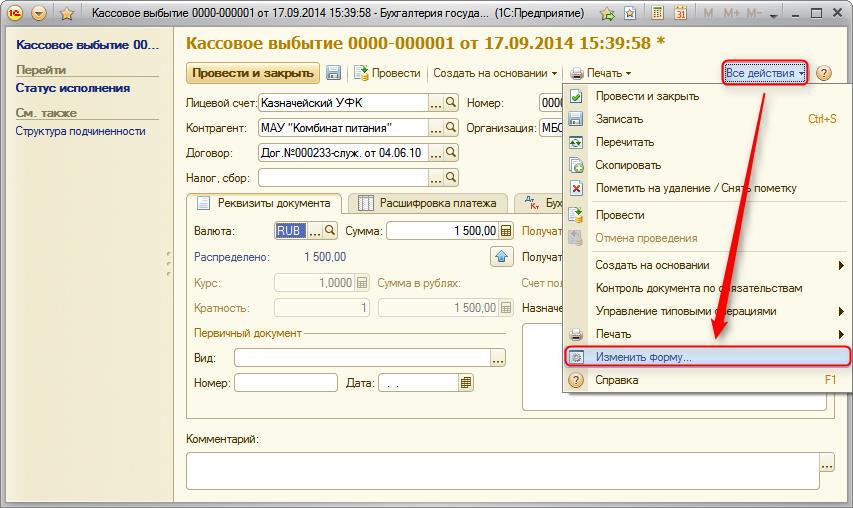Switch to Расшифровка платежа tab
This screenshot has height=508, width=853.
[x=428, y=203]
